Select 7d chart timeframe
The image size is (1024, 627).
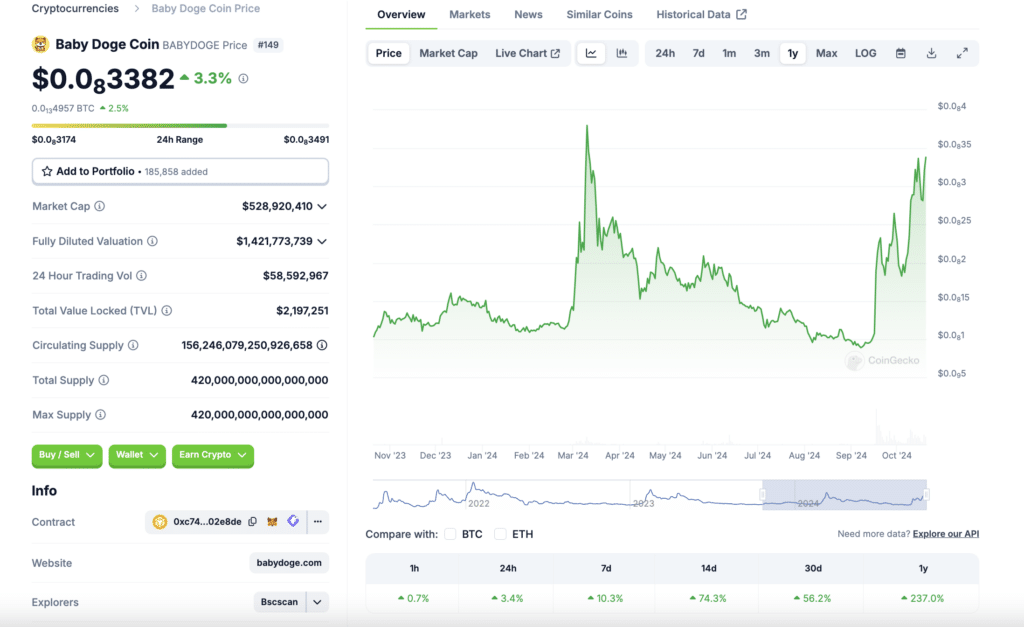(x=698, y=54)
